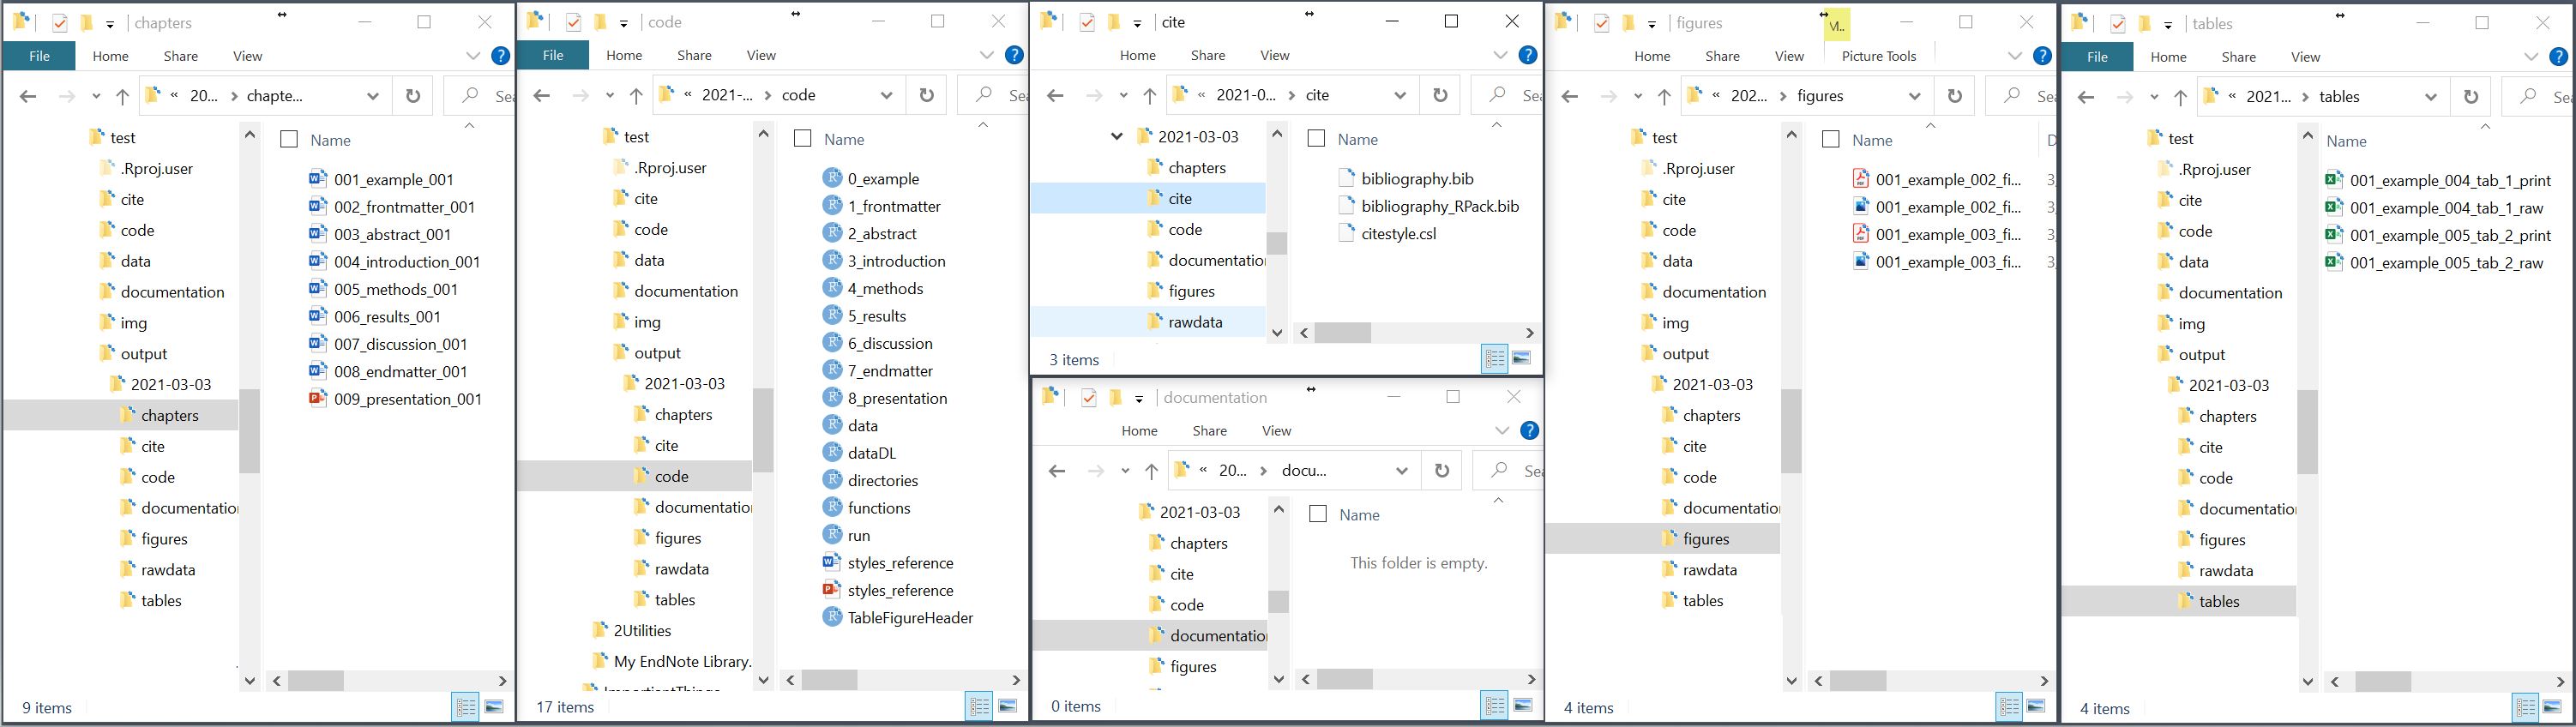Open Home tab in documentation window
This screenshot has width=2576, height=727.
(1139, 431)
